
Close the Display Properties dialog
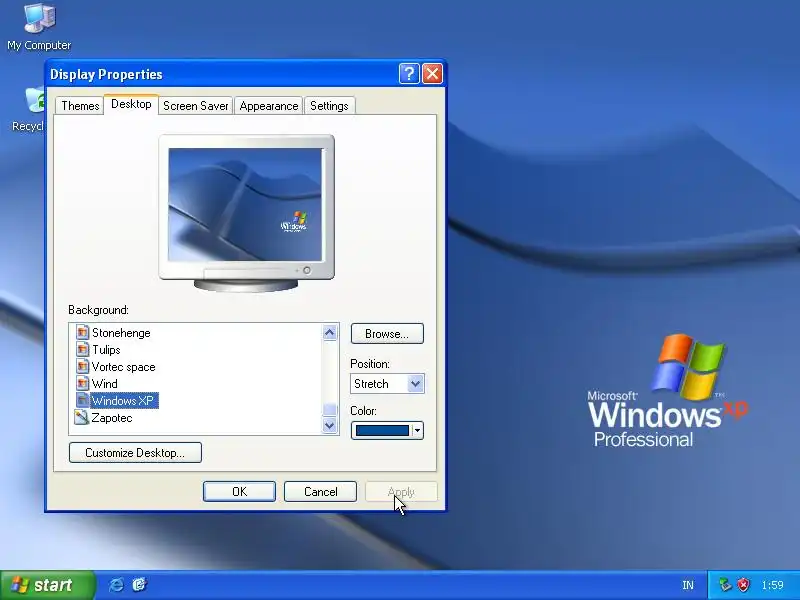(433, 74)
